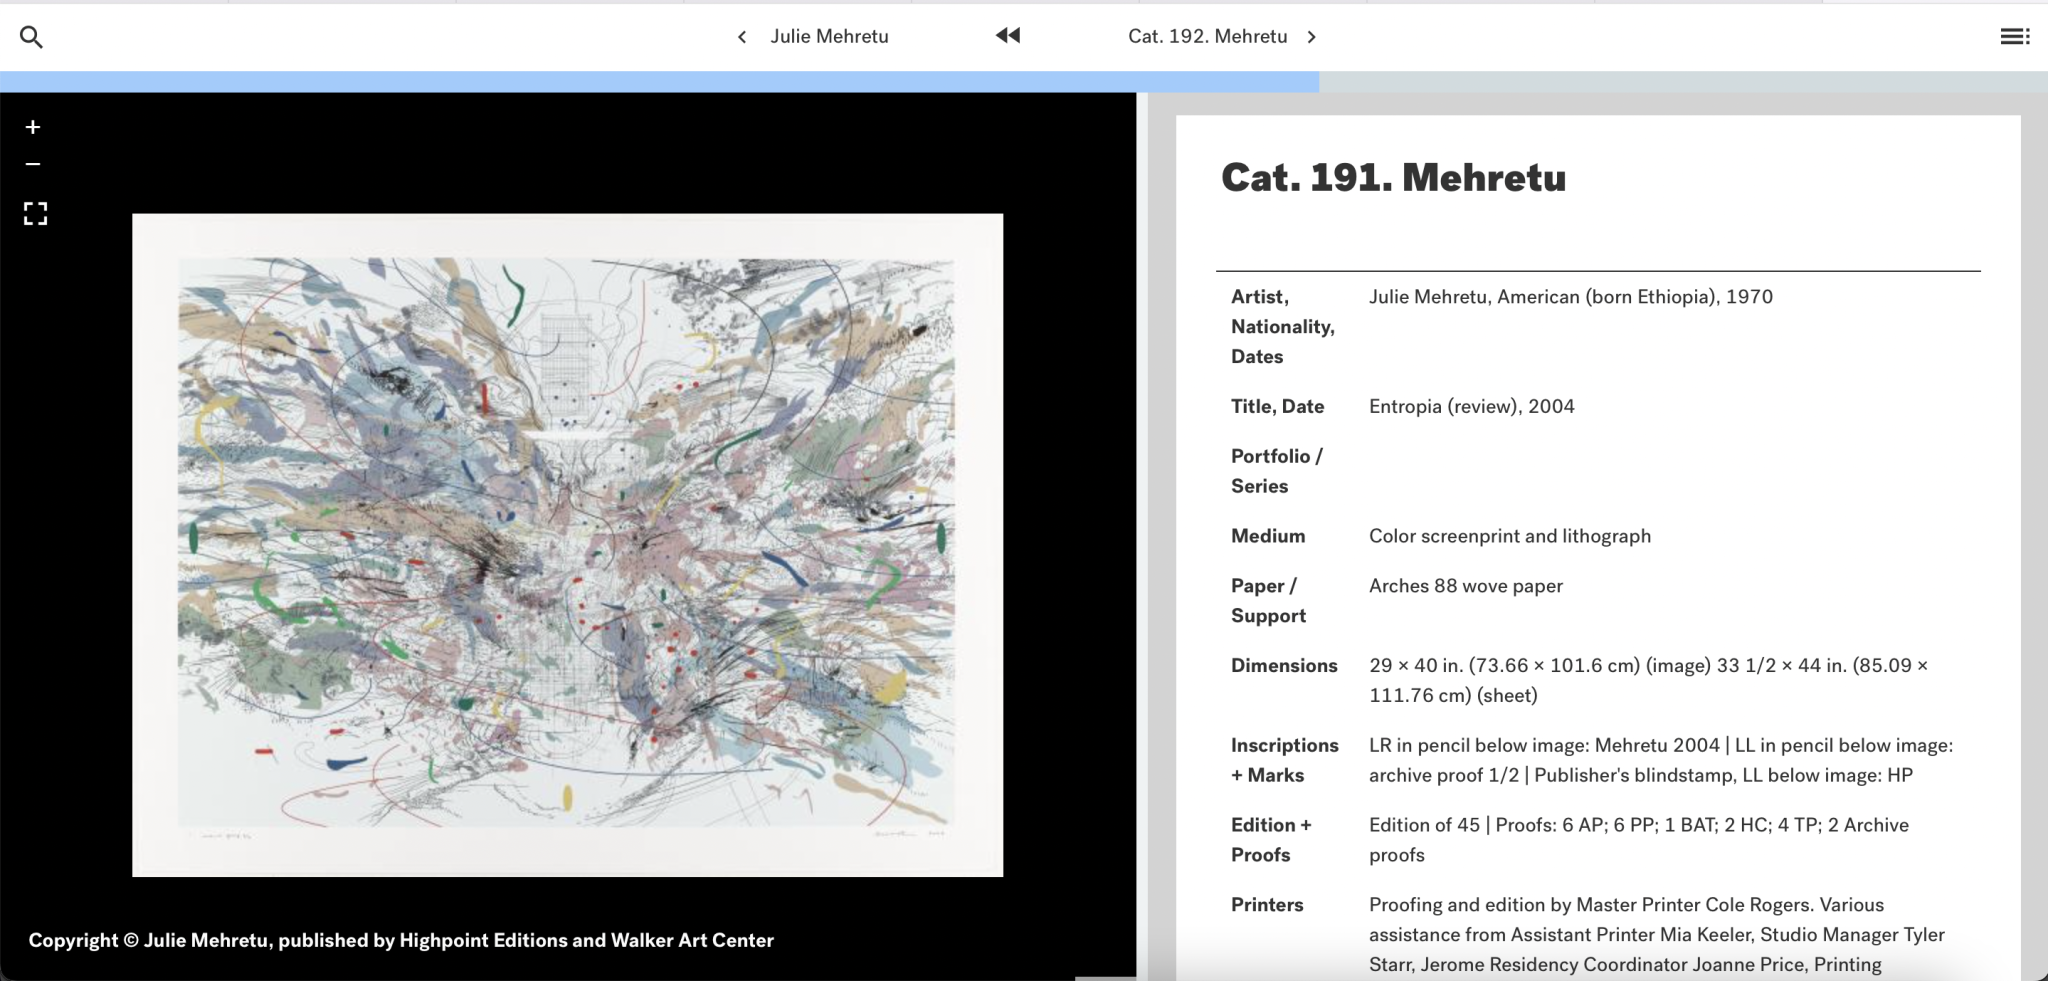Click the blue filled reading progress bar
Viewport: 2048px width, 981px height.
tap(660, 82)
